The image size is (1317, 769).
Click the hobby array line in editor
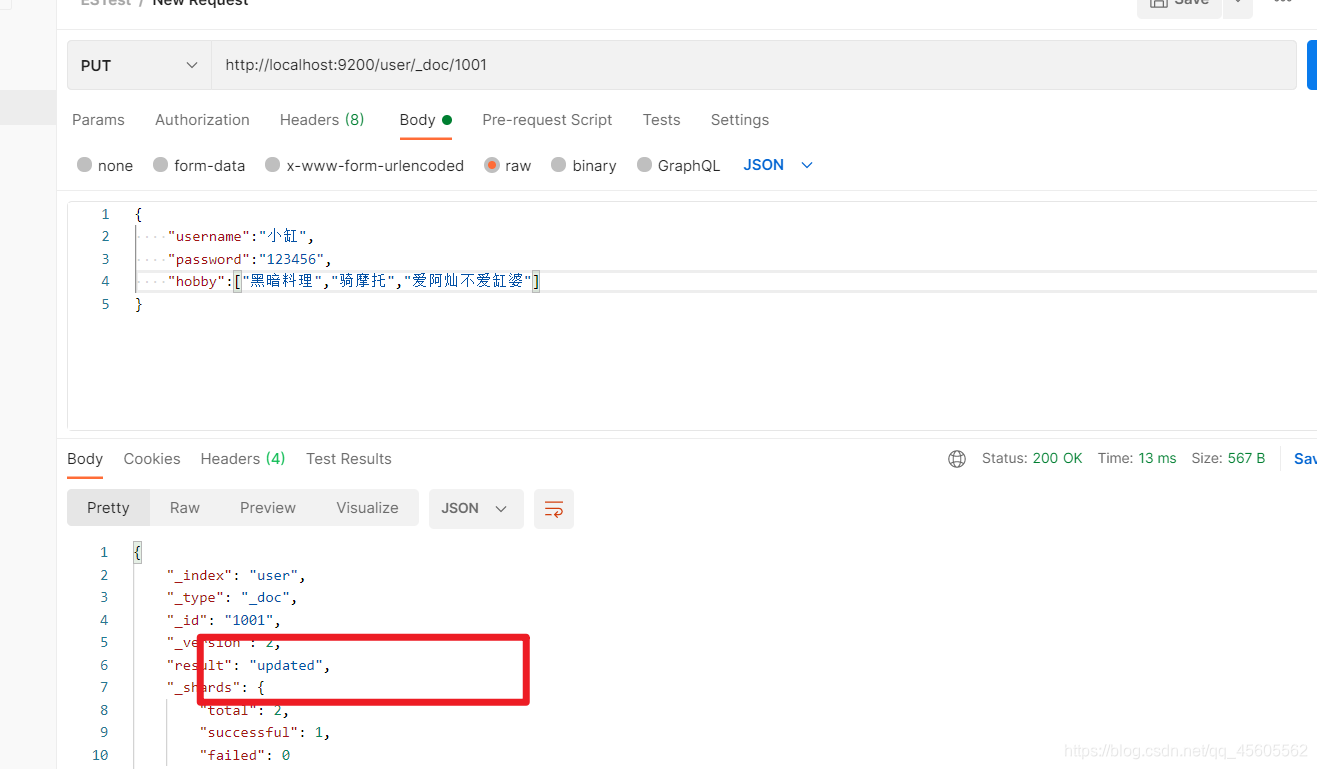tap(354, 282)
